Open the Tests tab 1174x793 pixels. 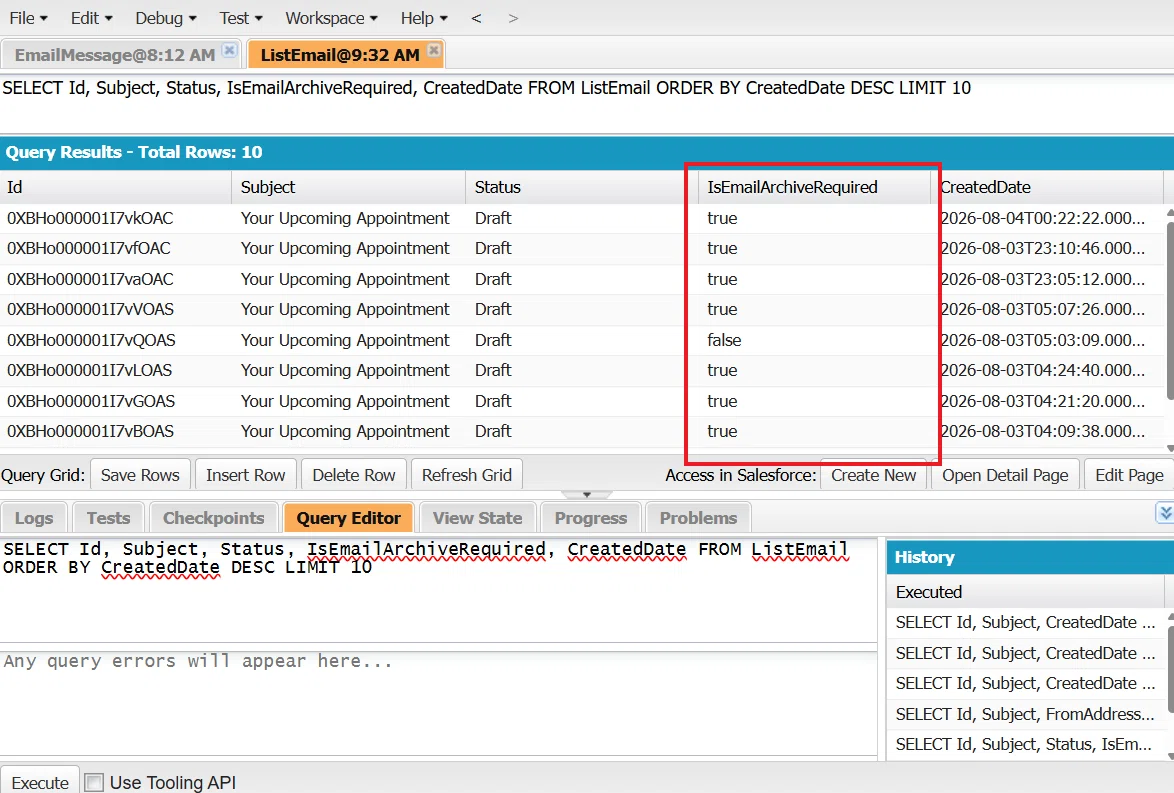[x=109, y=518]
